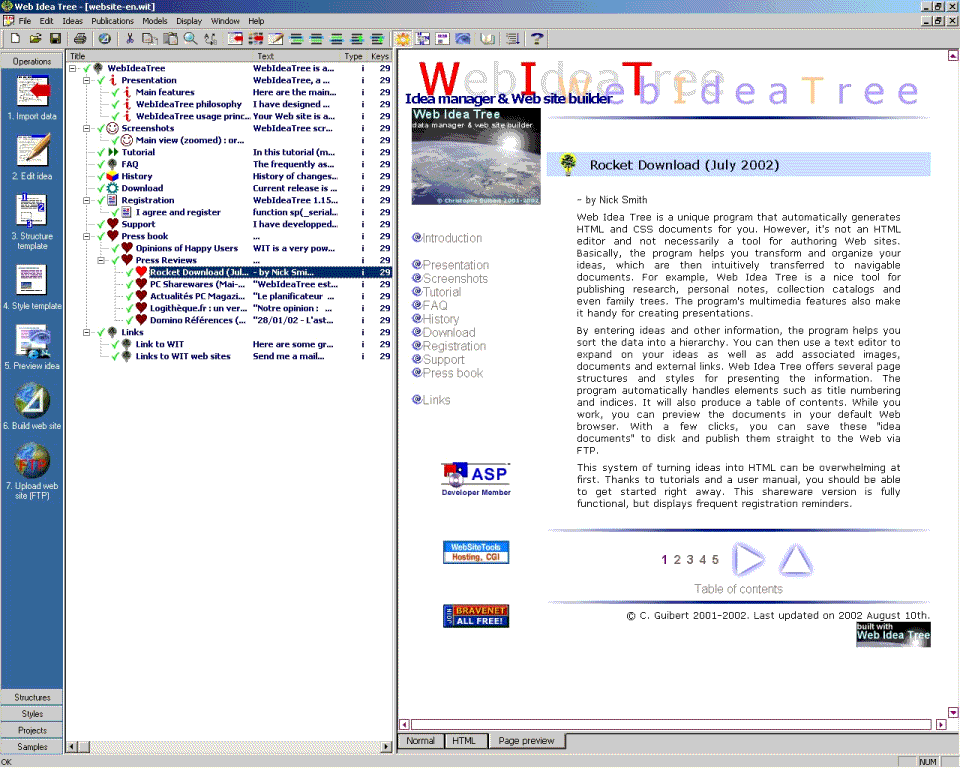This screenshot has height=768, width=960.
Task: Launch Upload web site (FTP) operation
Action: coord(32,461)
